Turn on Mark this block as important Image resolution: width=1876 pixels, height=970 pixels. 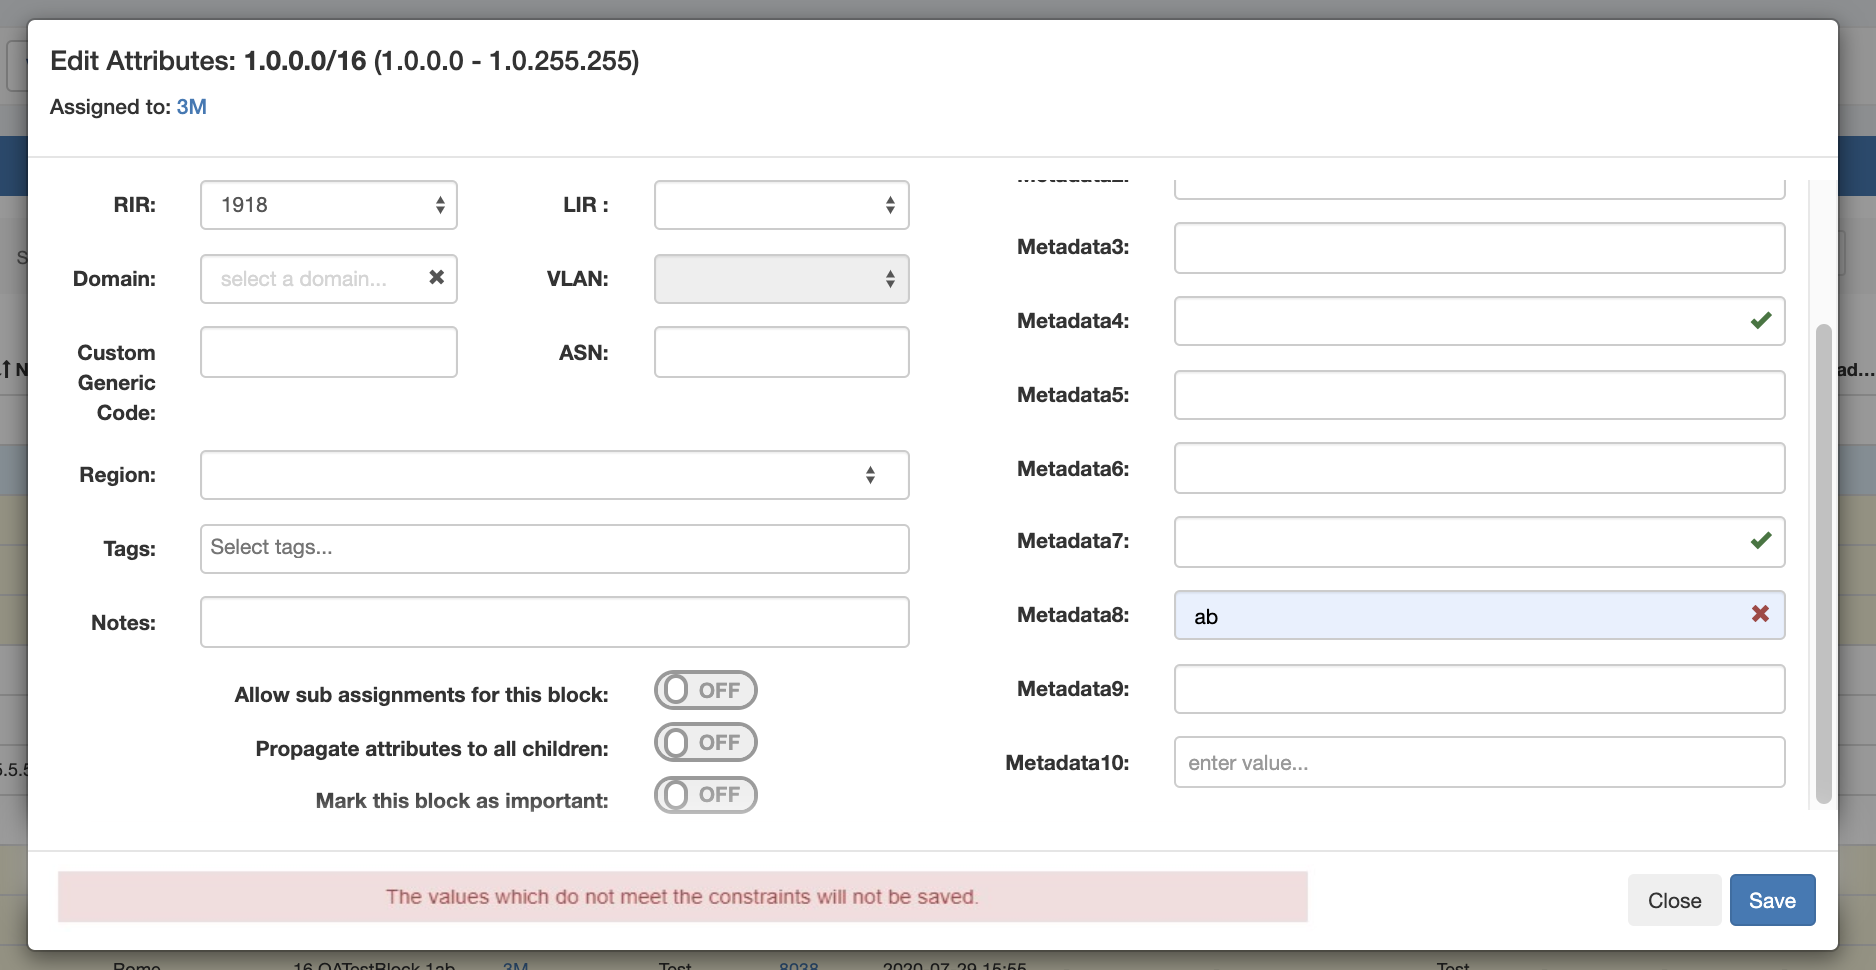coord(705,795)
